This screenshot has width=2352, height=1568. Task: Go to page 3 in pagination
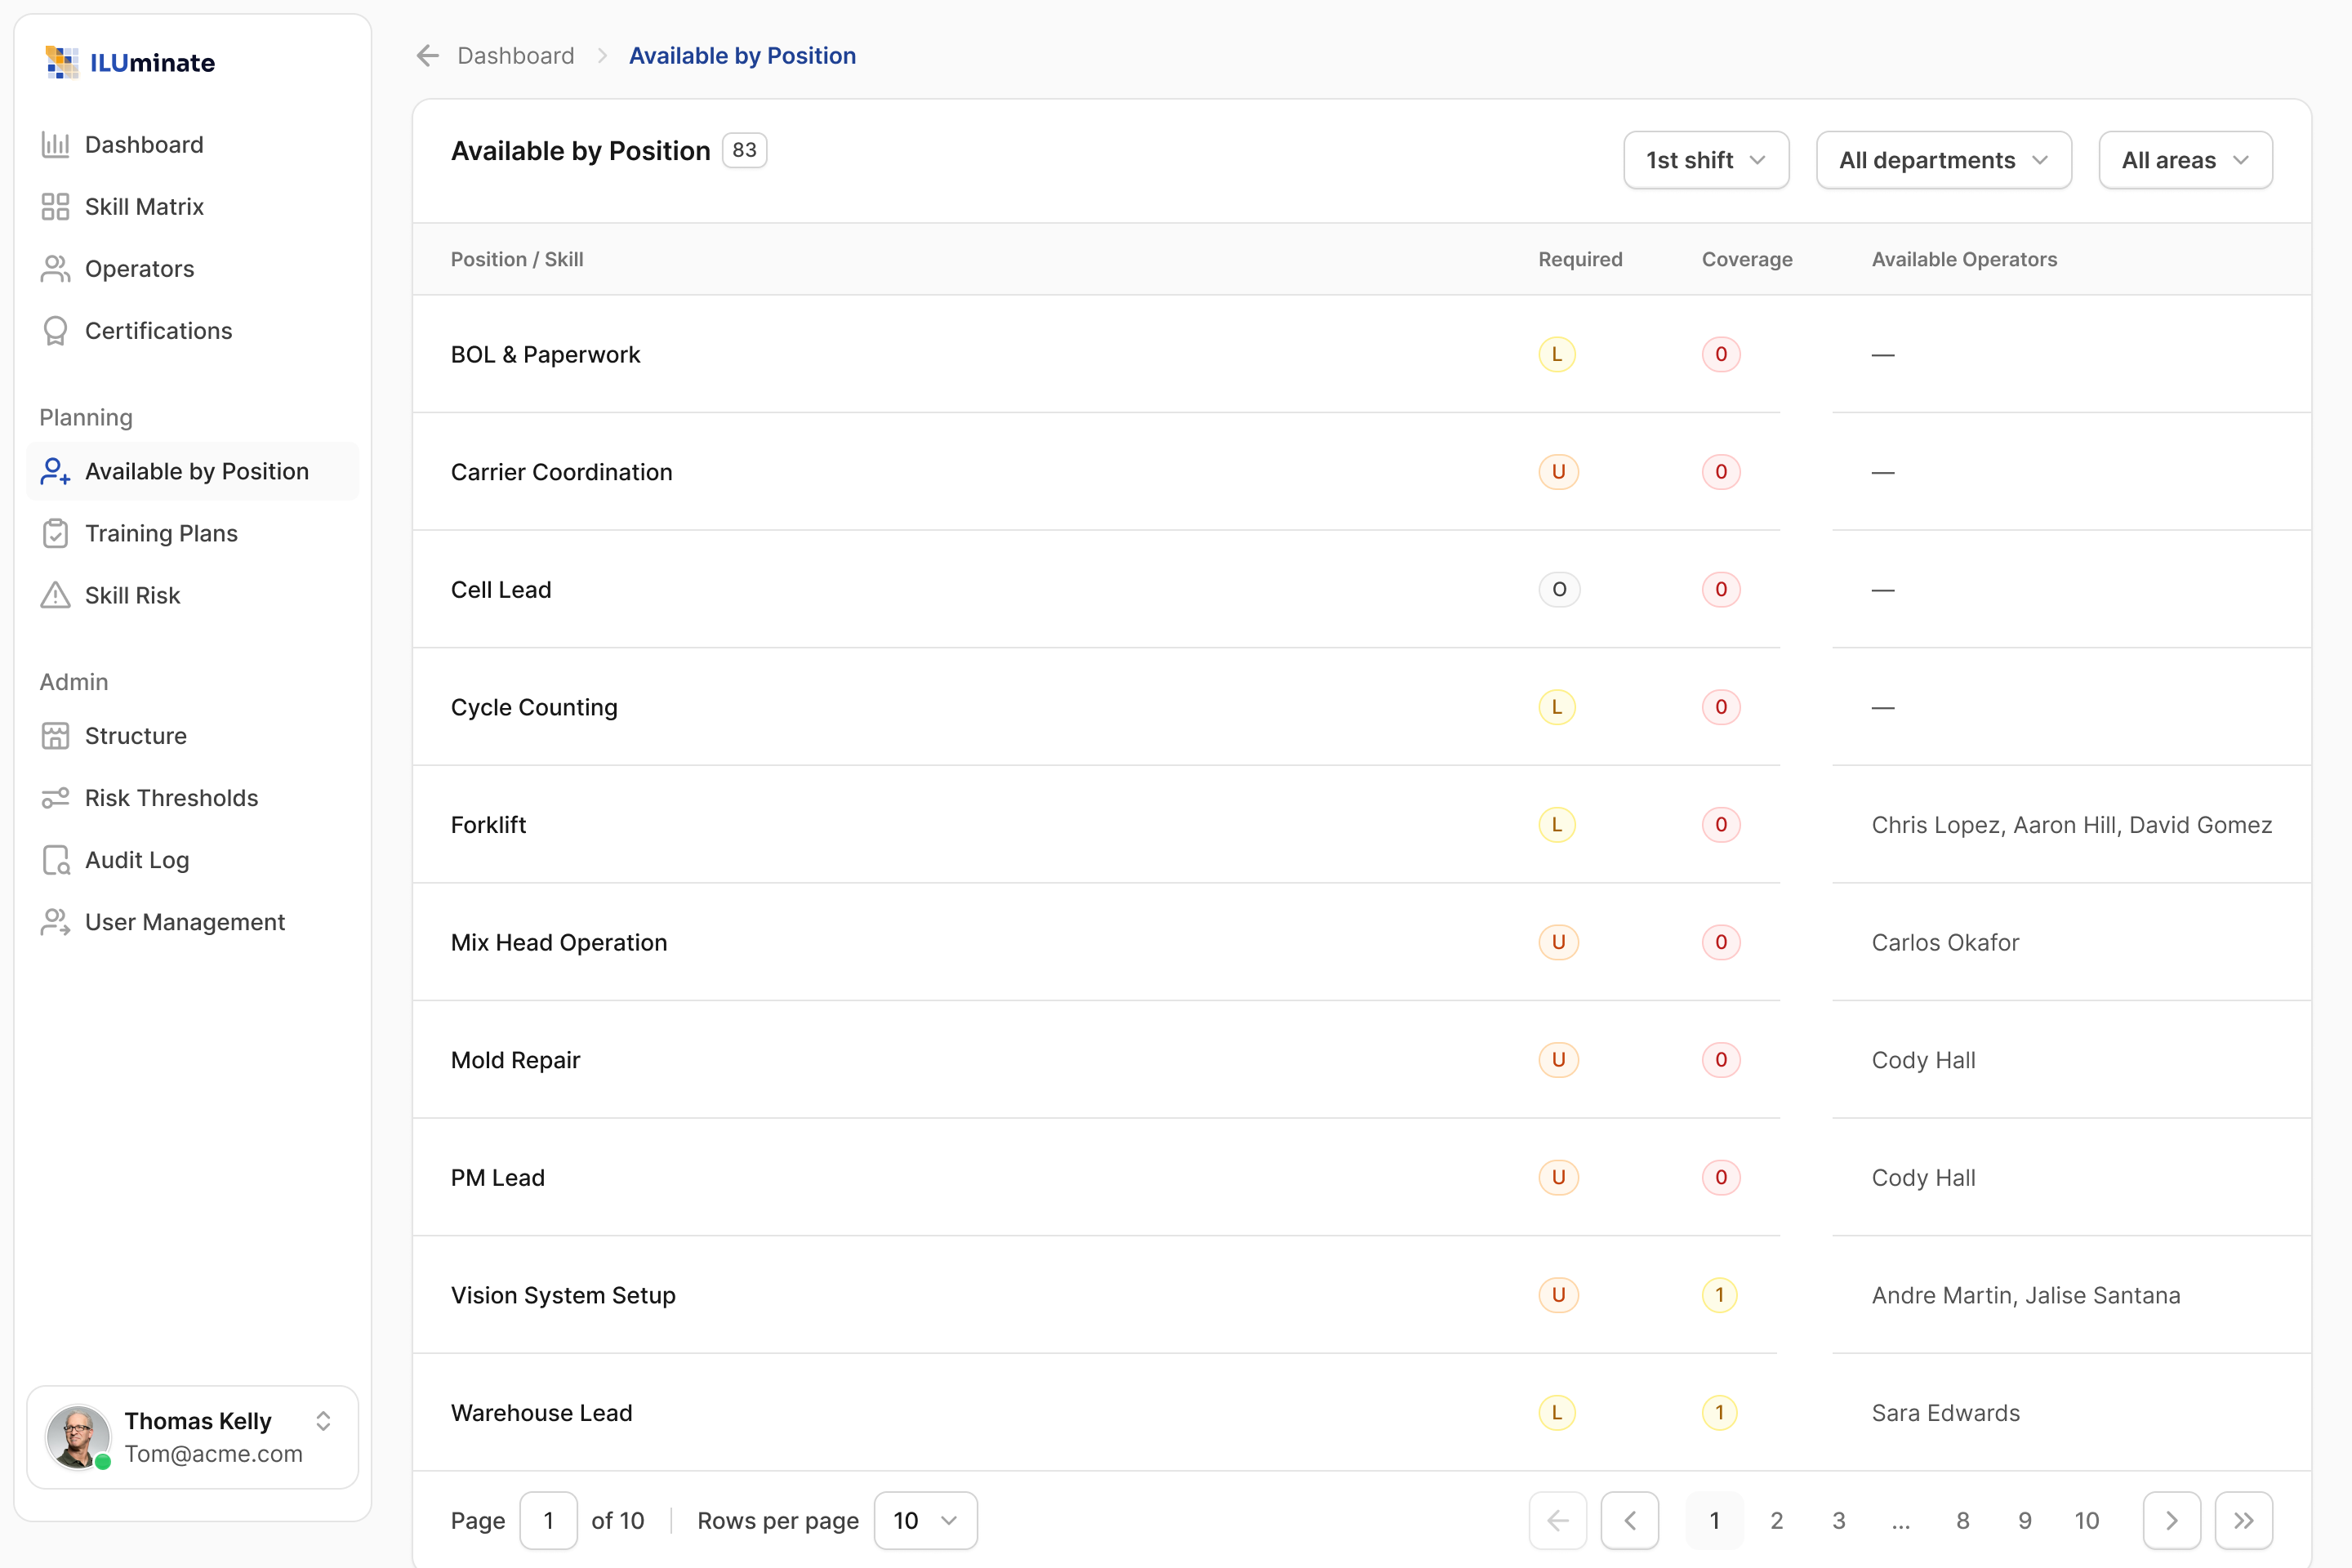(1838, 1520)
